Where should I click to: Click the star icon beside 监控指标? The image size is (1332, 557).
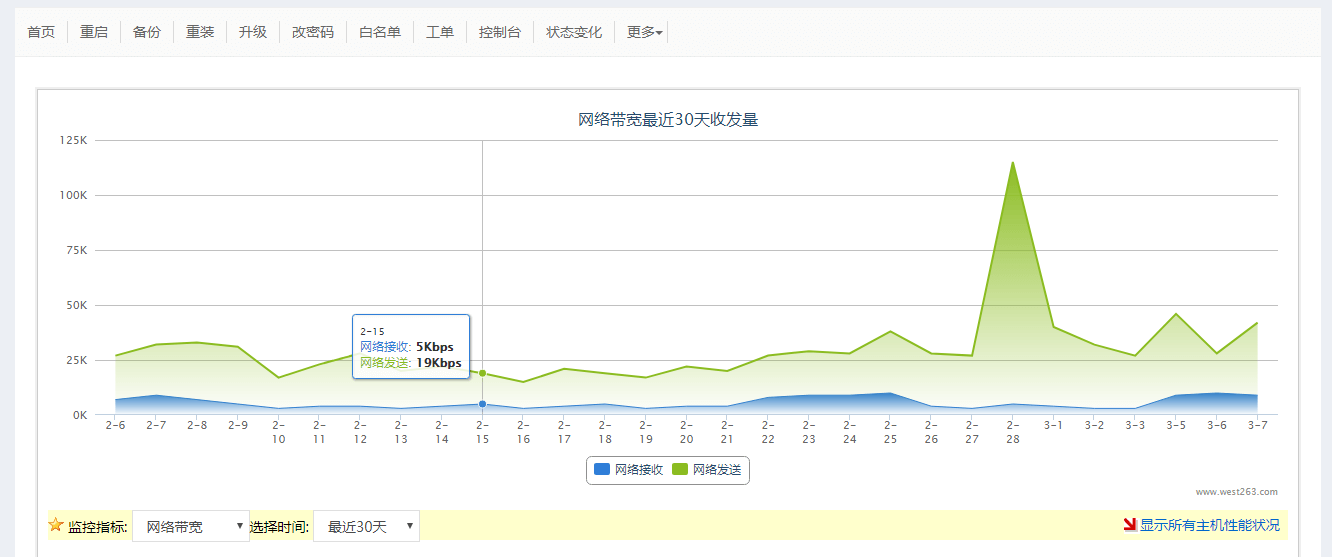pyautogui.click(x=56, y=524)
